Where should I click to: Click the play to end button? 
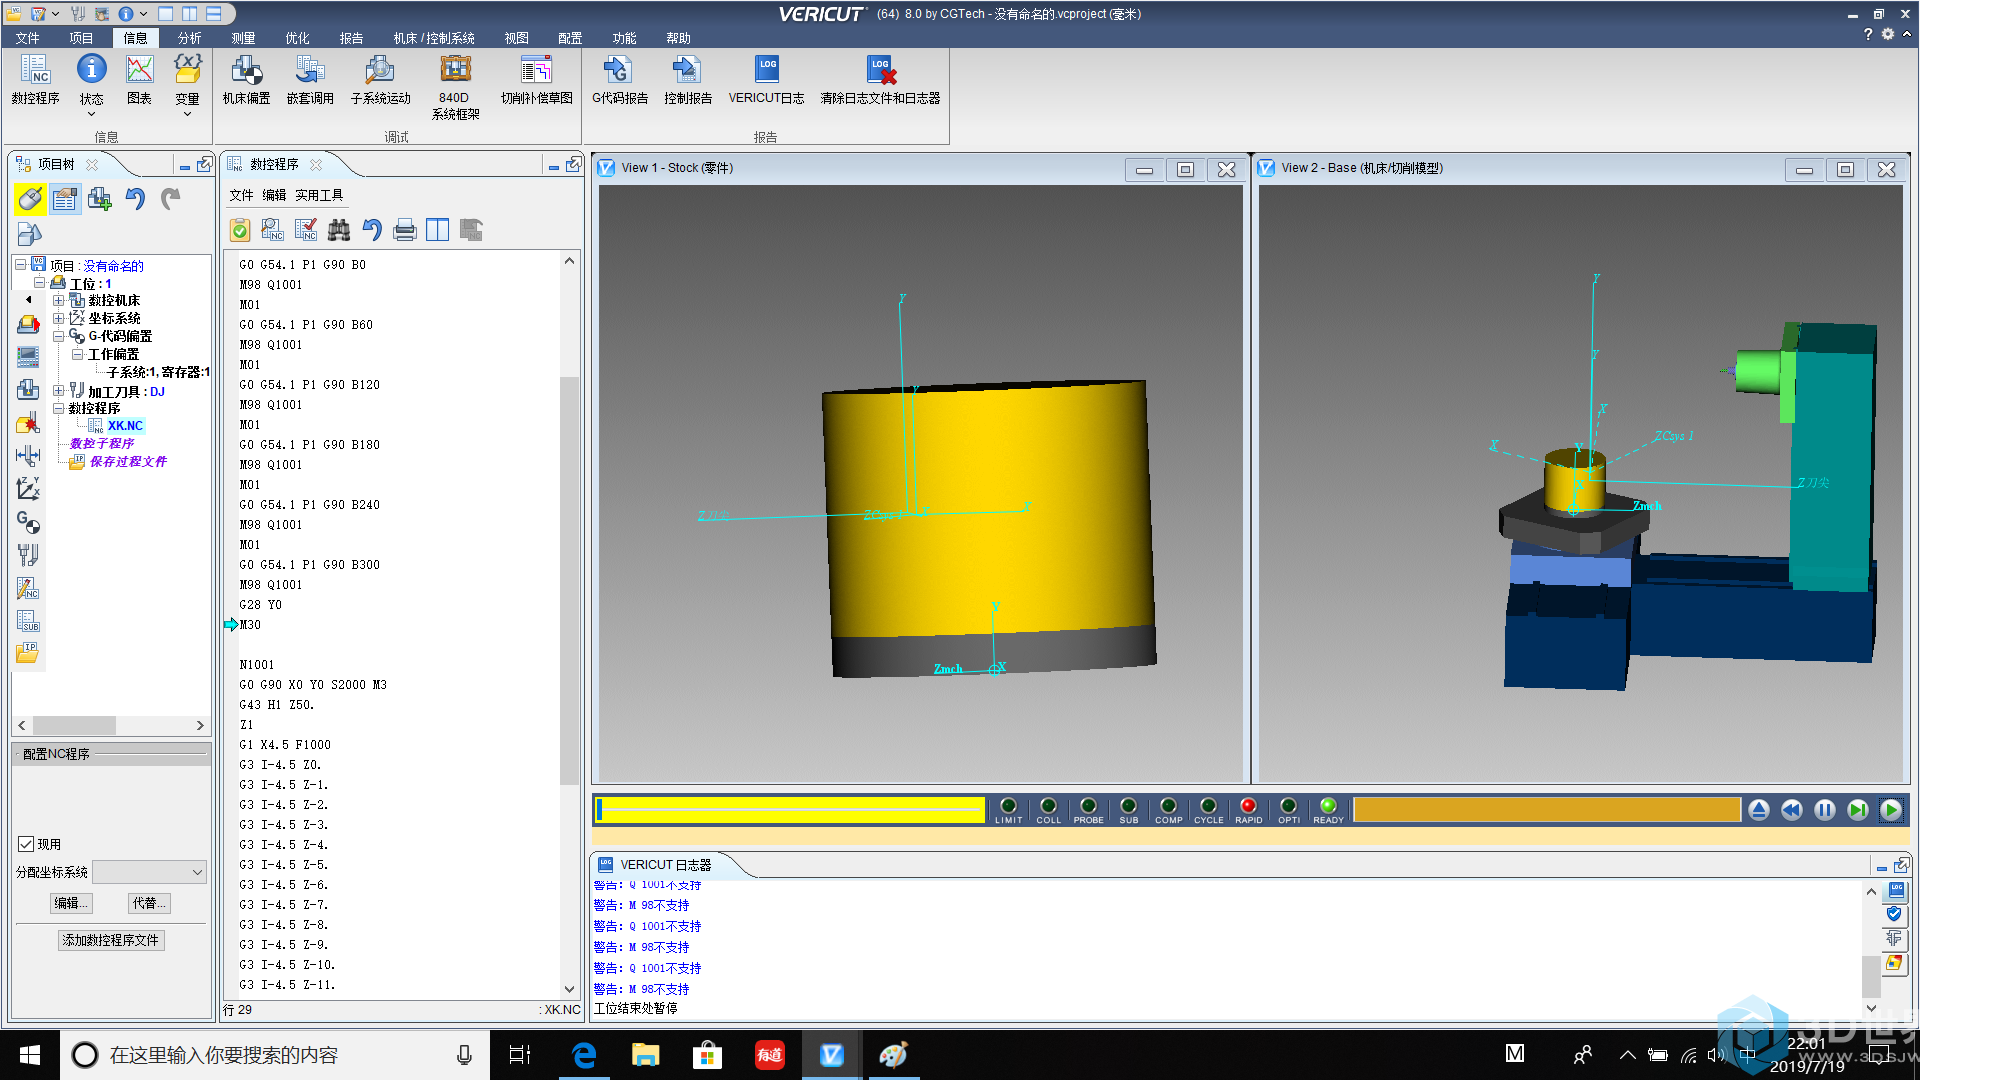[1890, 810]
